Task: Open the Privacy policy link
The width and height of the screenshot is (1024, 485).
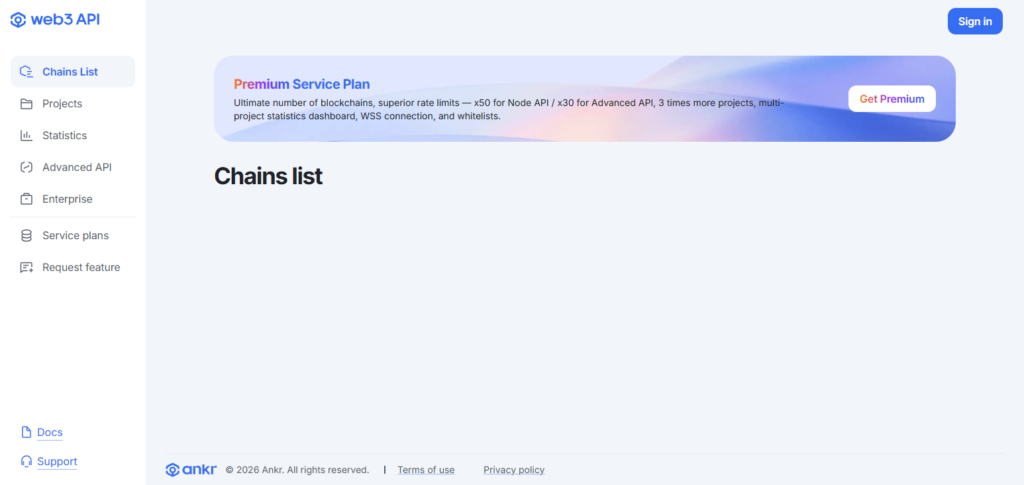Action: (514, 470)
